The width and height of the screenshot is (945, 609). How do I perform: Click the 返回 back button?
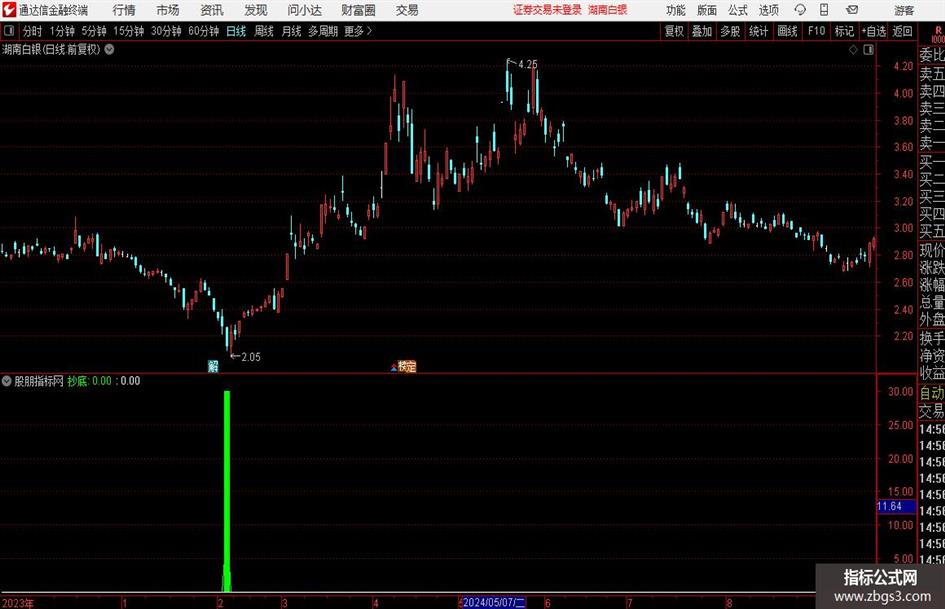pyautogui.click(x=902, y=31)
